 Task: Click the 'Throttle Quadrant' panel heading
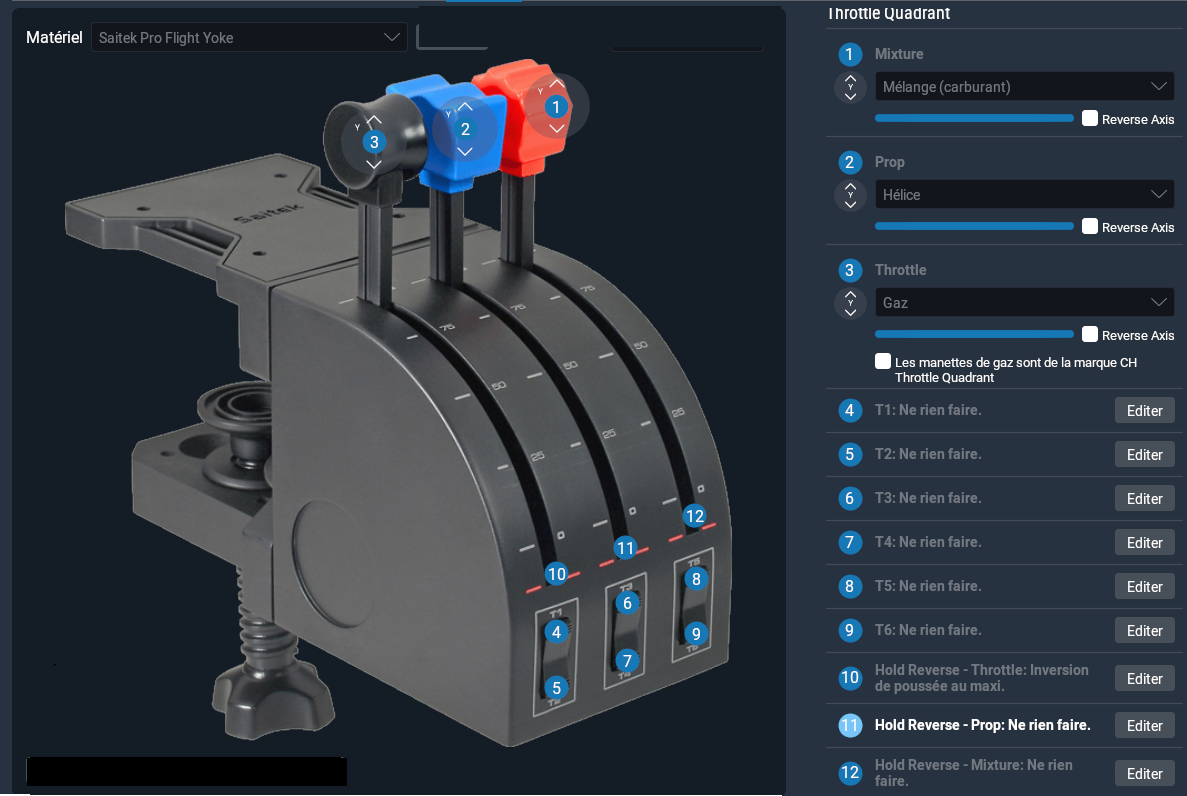pos(889,13)
